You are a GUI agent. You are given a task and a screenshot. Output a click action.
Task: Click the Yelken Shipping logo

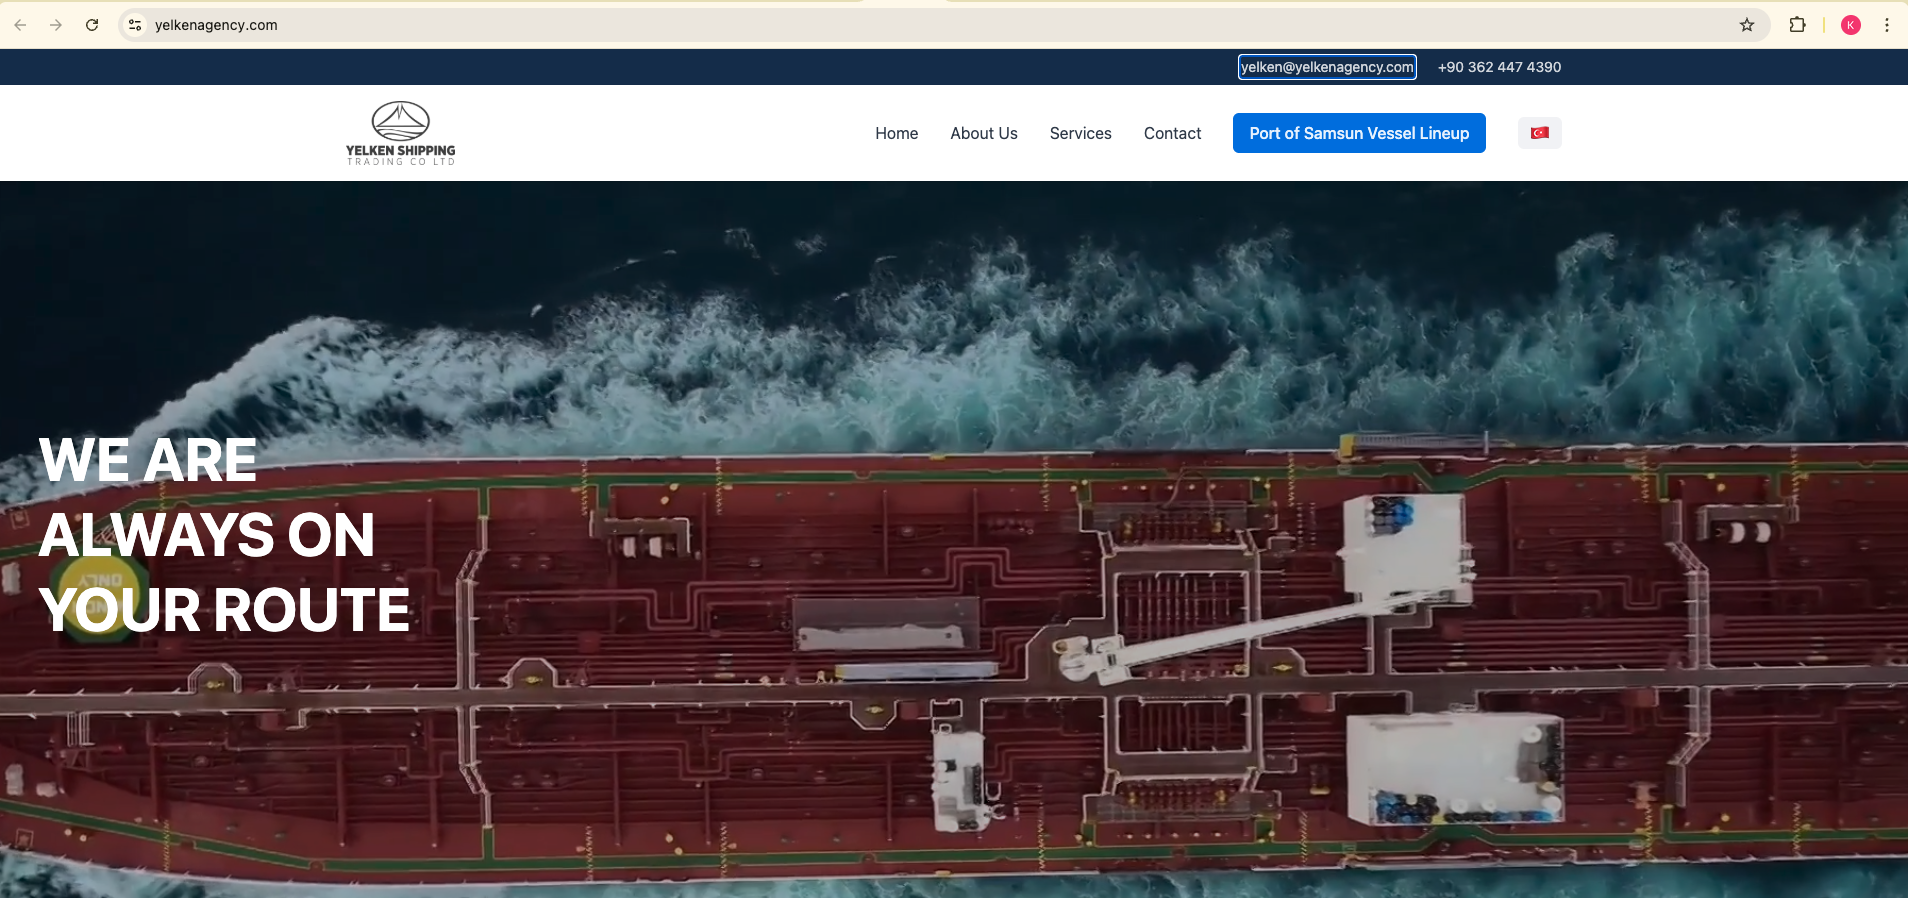coord(401,133)
